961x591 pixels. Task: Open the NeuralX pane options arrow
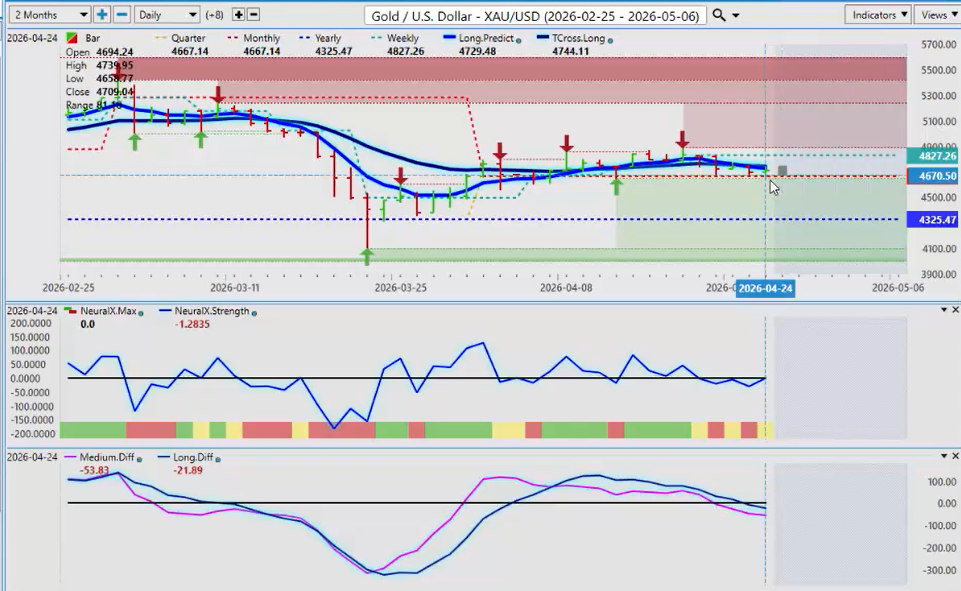[943, 310]
